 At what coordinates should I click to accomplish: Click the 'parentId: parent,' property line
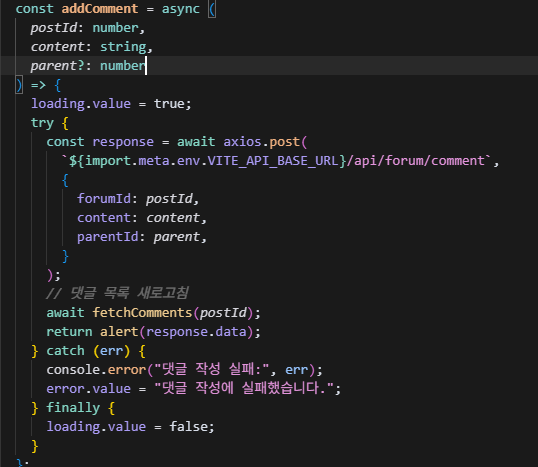[142, 237]
